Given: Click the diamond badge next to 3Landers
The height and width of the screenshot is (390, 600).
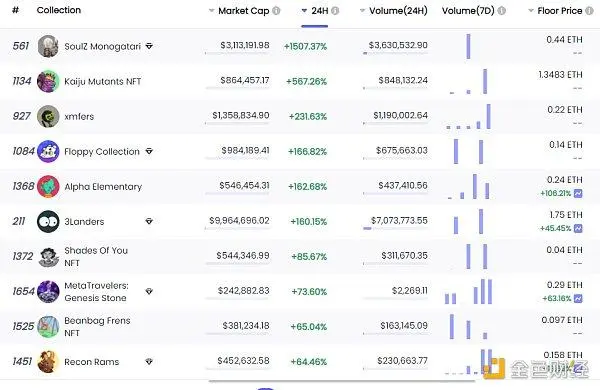Looking at the screenshot, I should pyautogui.click(x=149, y=221).
